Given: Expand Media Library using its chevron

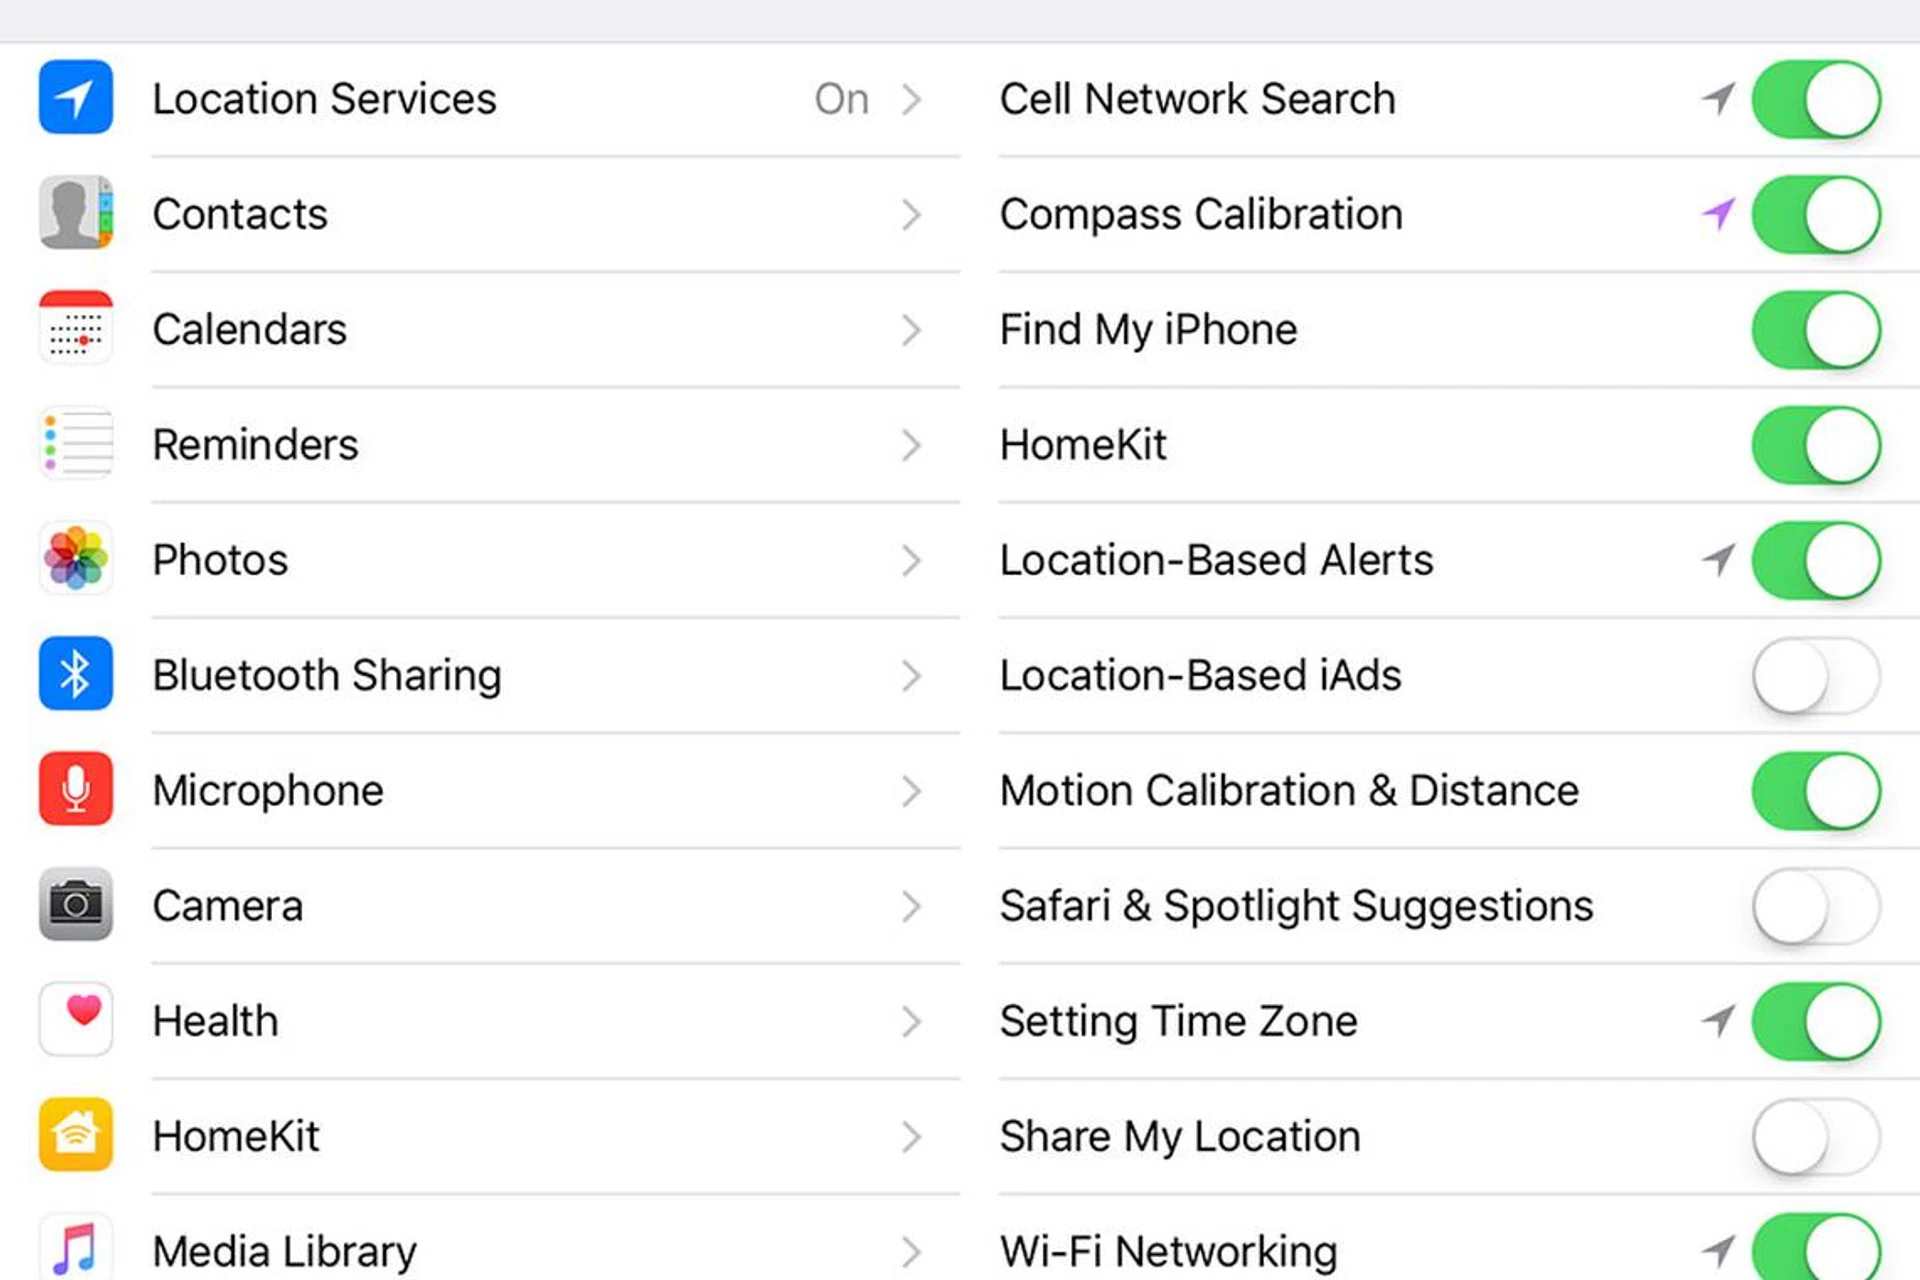Looking at the screenshot, I should [910, 1251].
